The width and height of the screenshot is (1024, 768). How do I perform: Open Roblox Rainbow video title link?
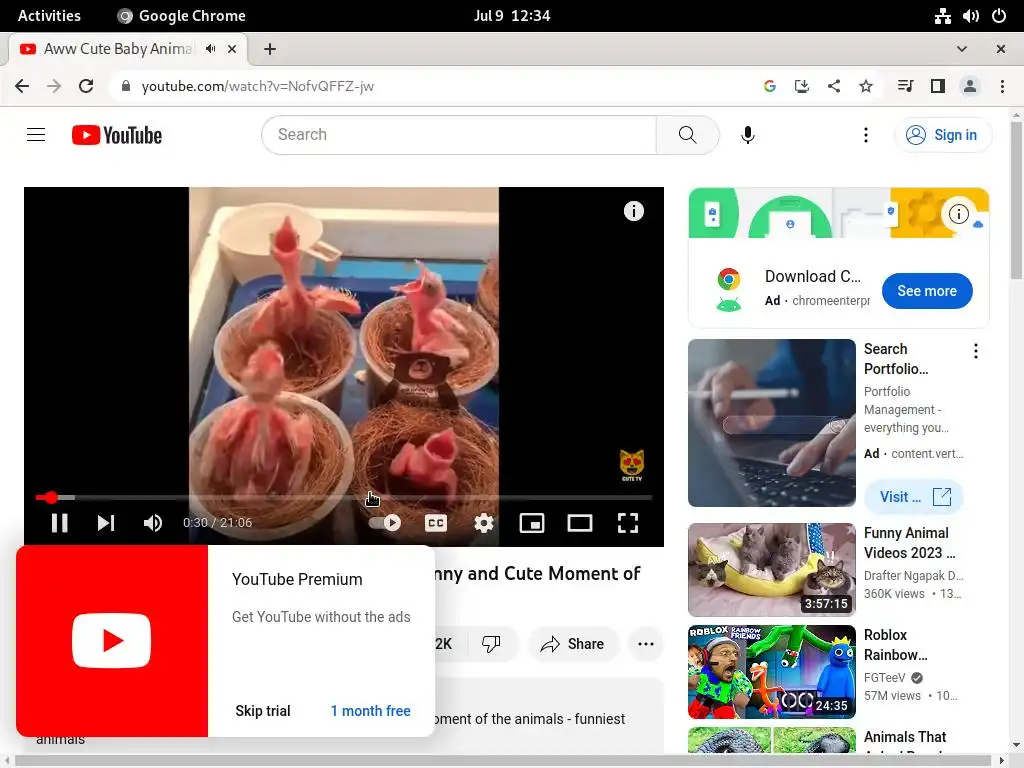895,645
